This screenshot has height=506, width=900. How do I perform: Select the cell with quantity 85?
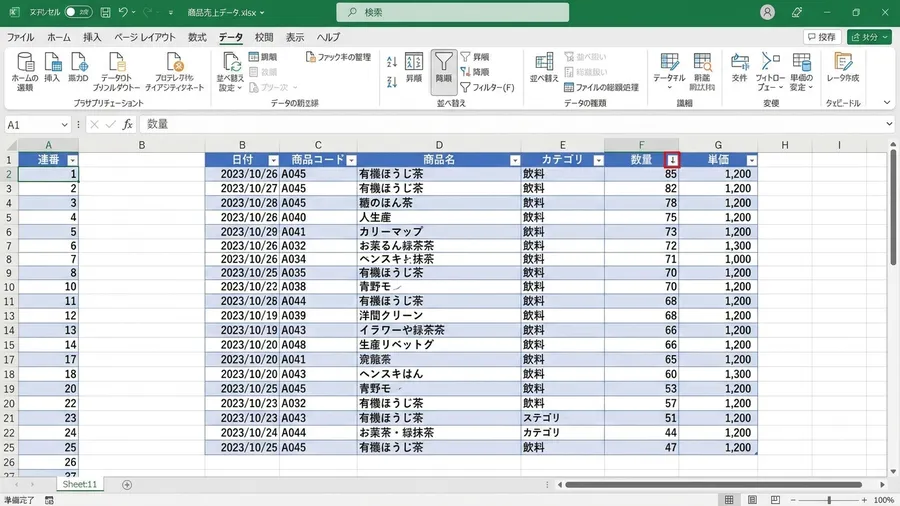pyautogui.click(x=641, y=174)
